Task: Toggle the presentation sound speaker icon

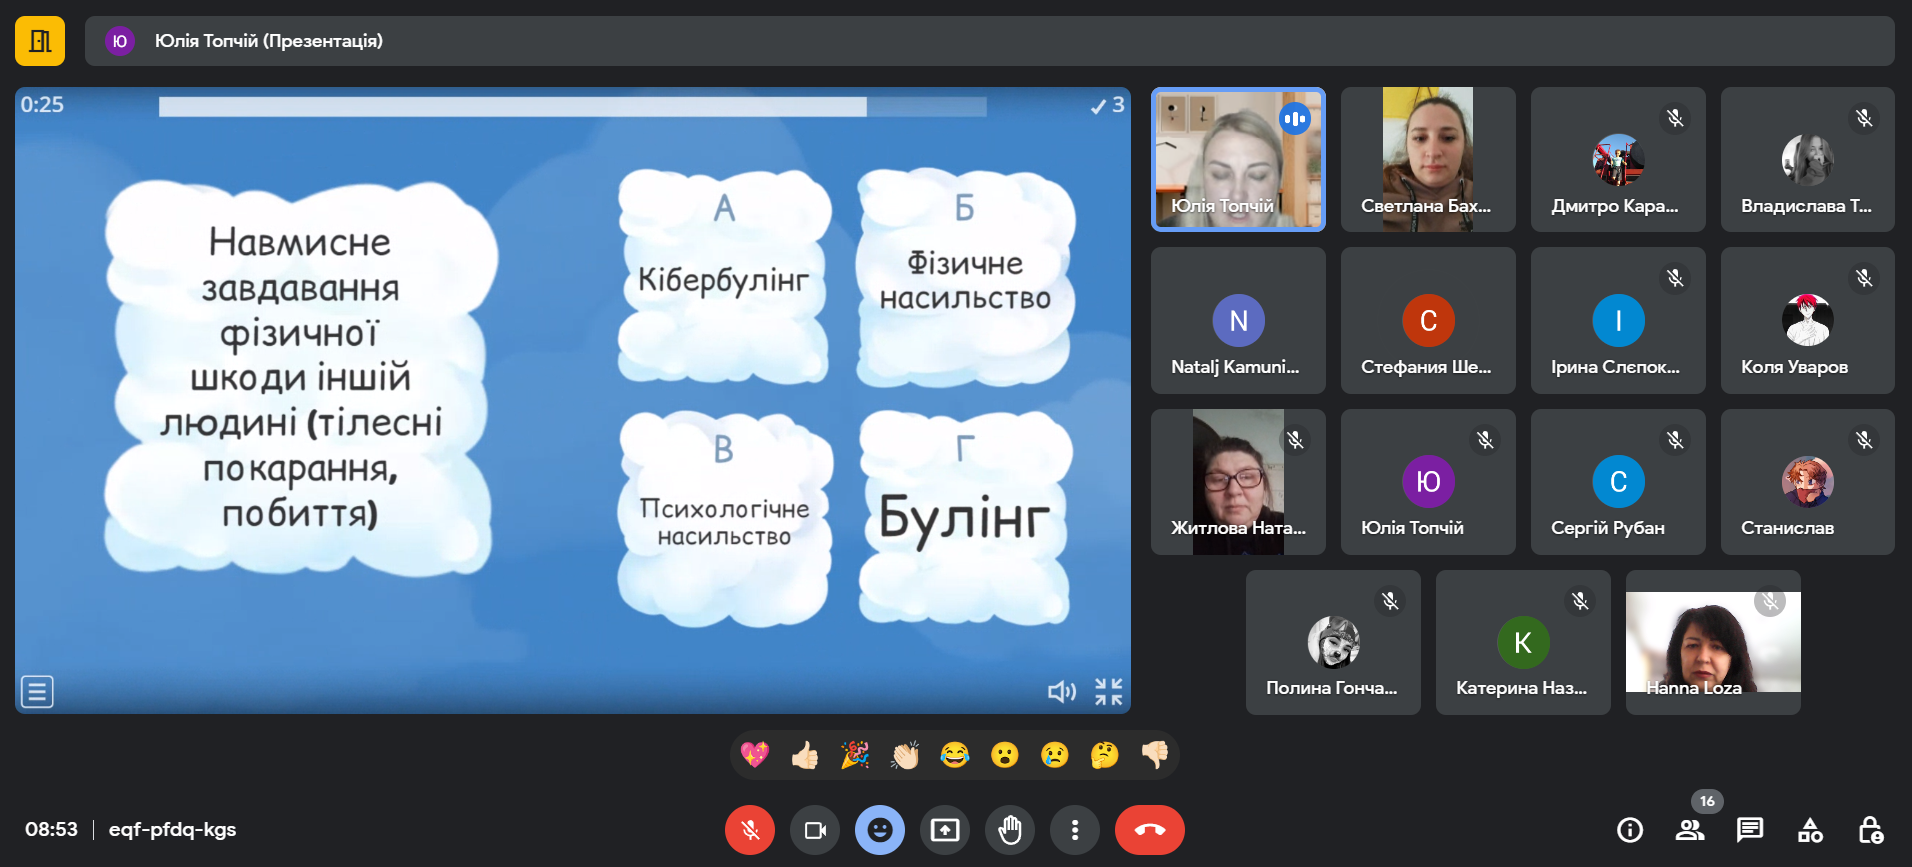Action: tap(1061, 691)
